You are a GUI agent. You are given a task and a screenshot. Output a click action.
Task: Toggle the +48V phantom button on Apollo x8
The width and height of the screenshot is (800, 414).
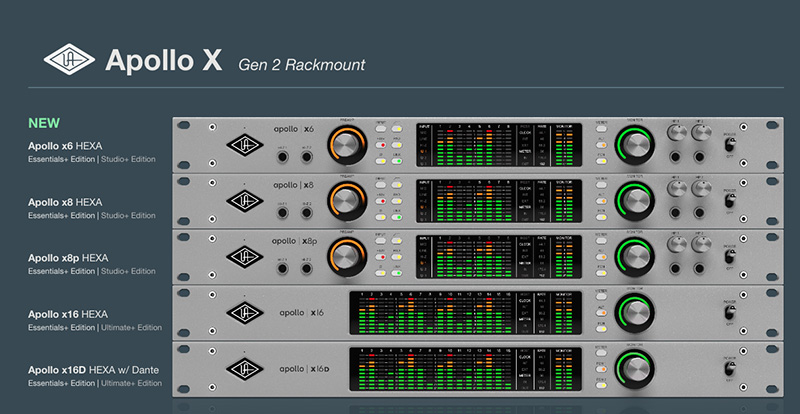point(380,200)
